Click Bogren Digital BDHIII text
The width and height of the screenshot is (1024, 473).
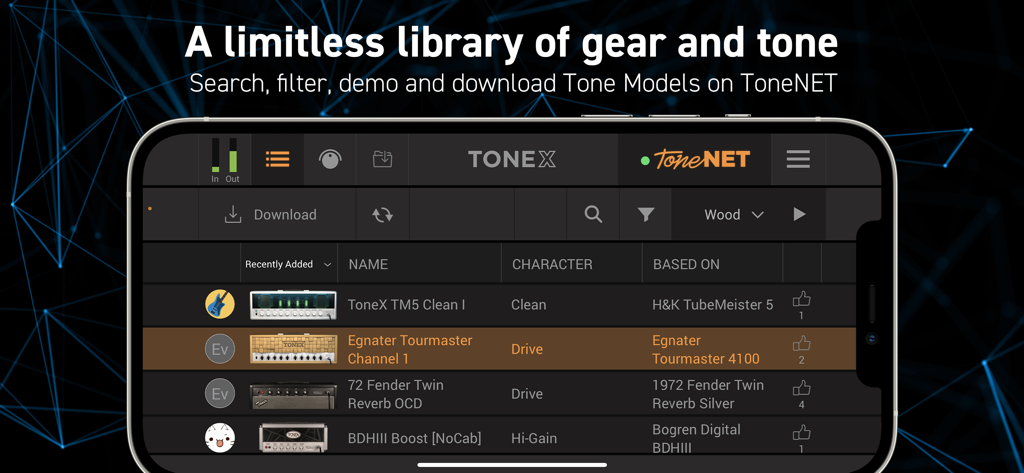tap(696, 438)
